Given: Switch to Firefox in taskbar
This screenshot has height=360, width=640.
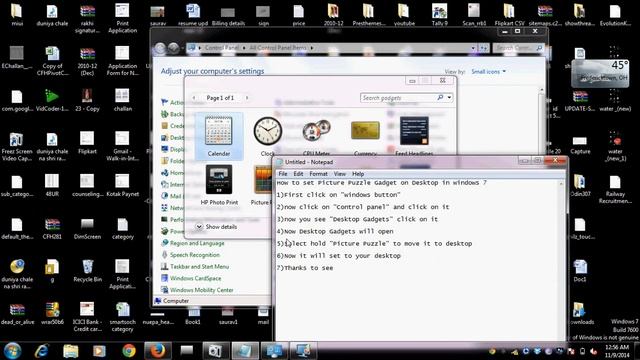Looking at the screenshot, I should pos(158,351).
